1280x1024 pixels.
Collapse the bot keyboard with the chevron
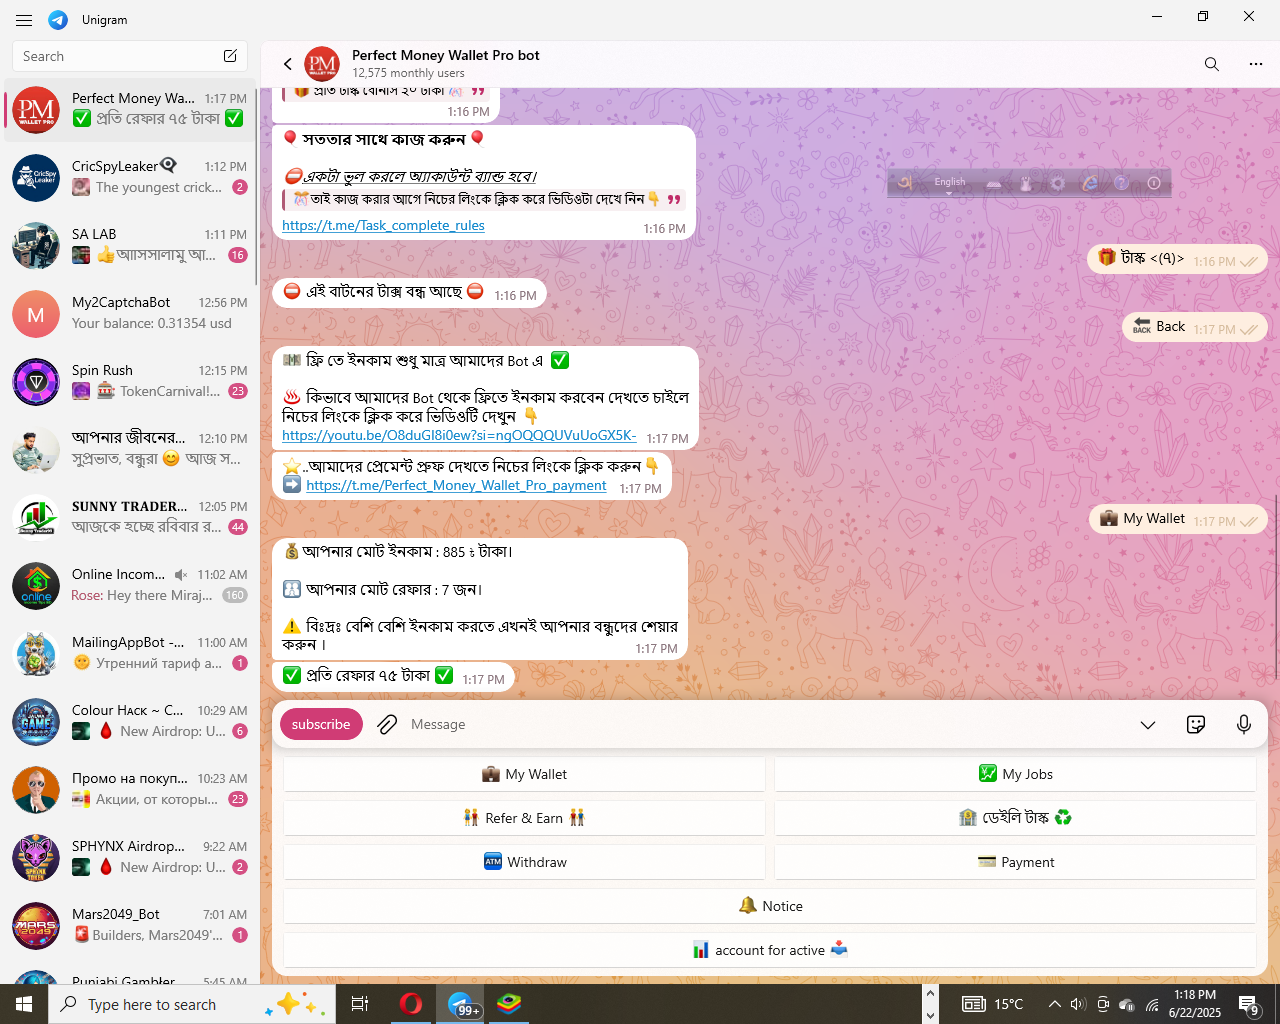(x=1148, y=725)
